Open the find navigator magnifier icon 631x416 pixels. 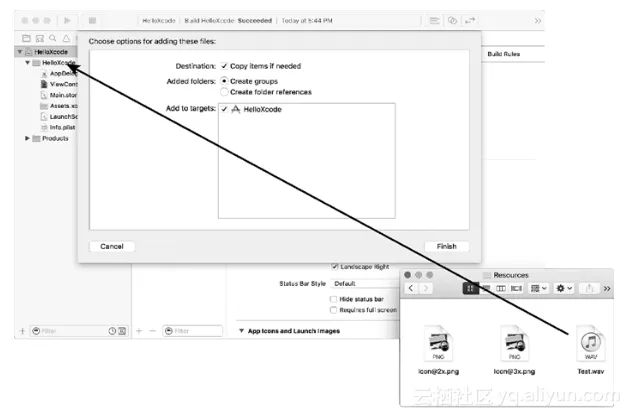(x=53, y=38)
